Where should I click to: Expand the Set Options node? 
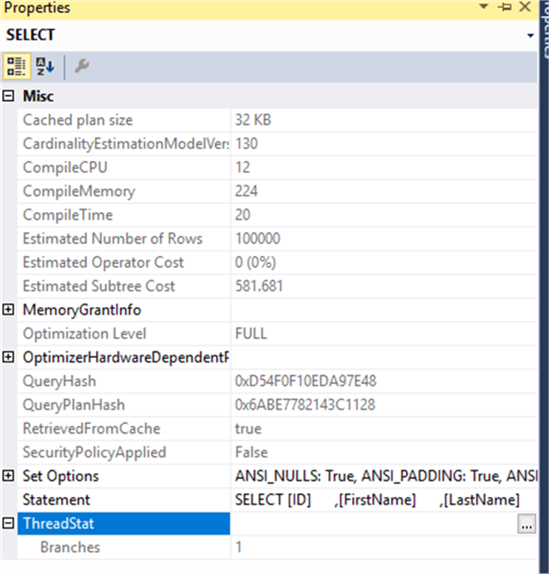pyautogui.click(x=8, y=476)
